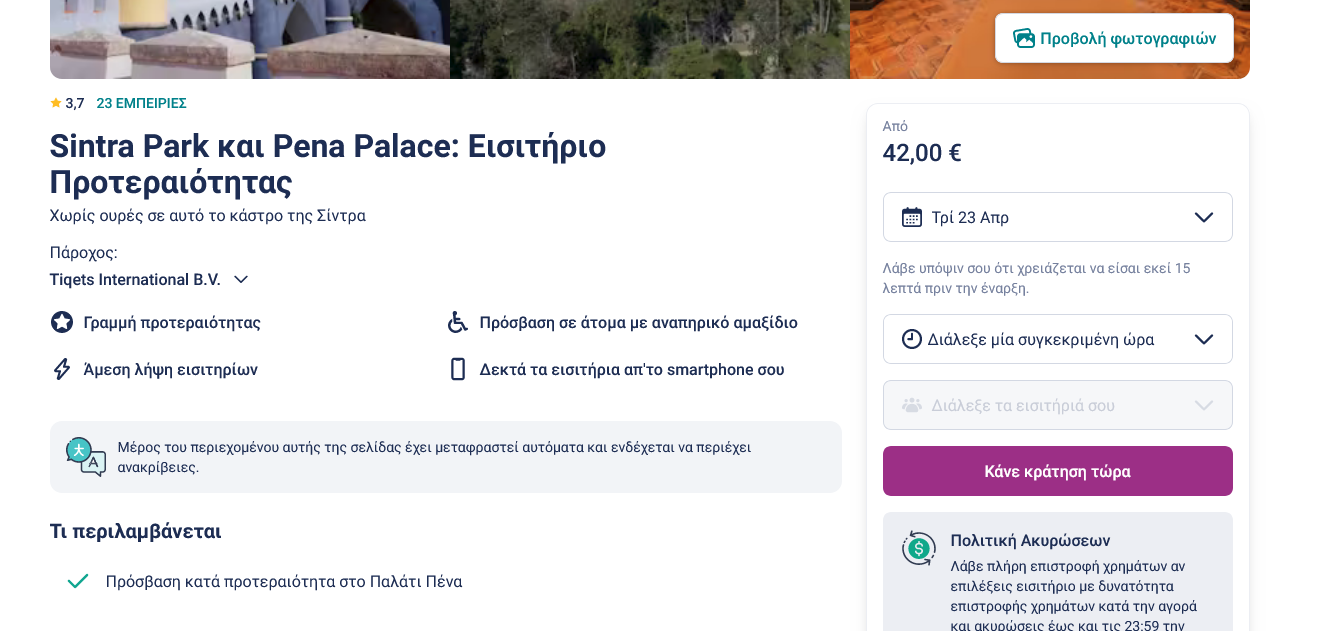1337x631 pixels.
Task: Click the Tiqets International B.V. provider name
Action: coord(135,280)
